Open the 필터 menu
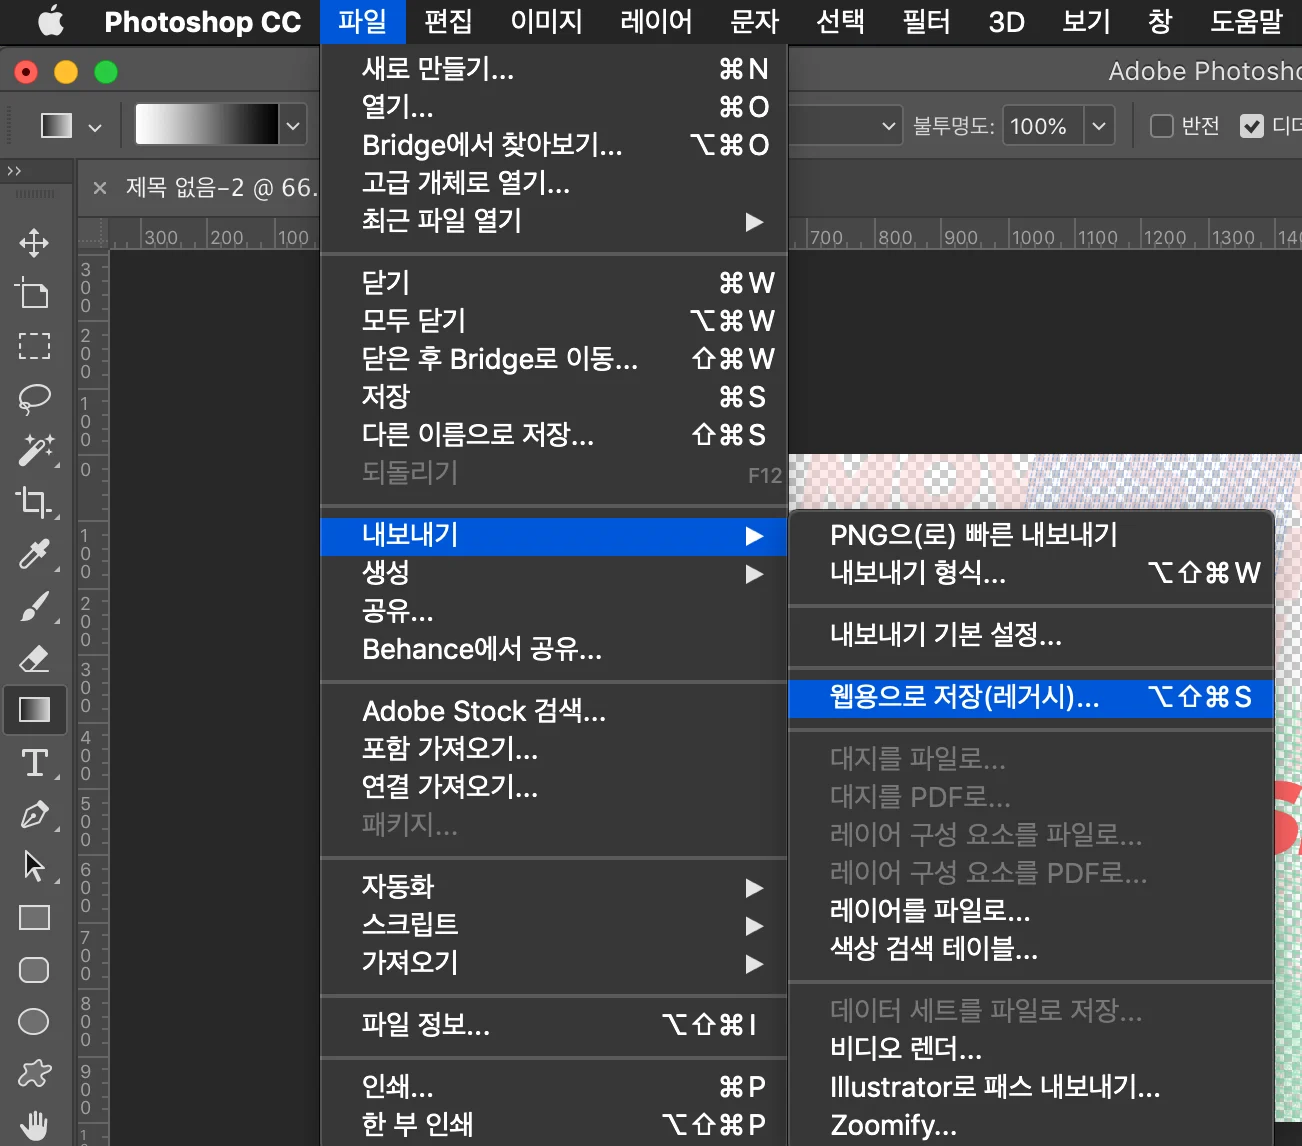The height and width of the screenshot is (1146, 1302). (x=926, y=21)
